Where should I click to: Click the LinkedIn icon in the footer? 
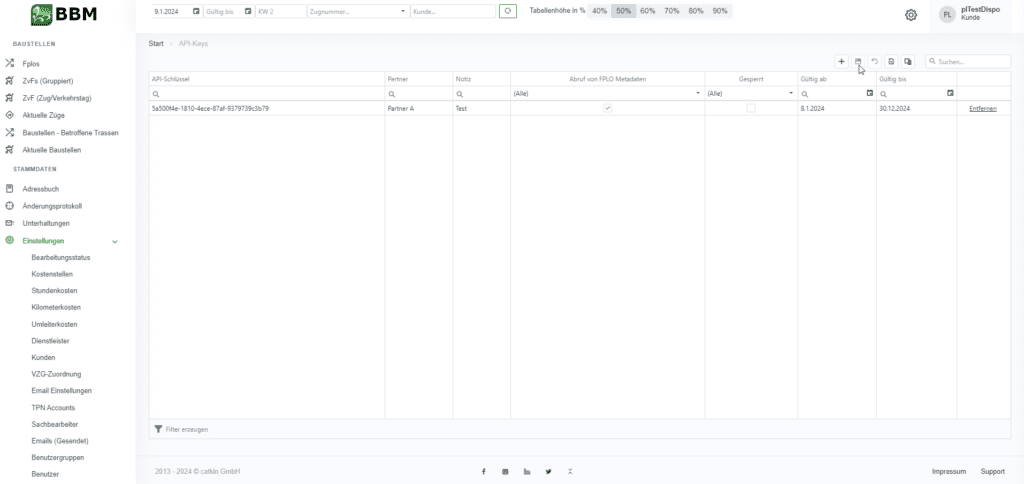tap(527, 471)
